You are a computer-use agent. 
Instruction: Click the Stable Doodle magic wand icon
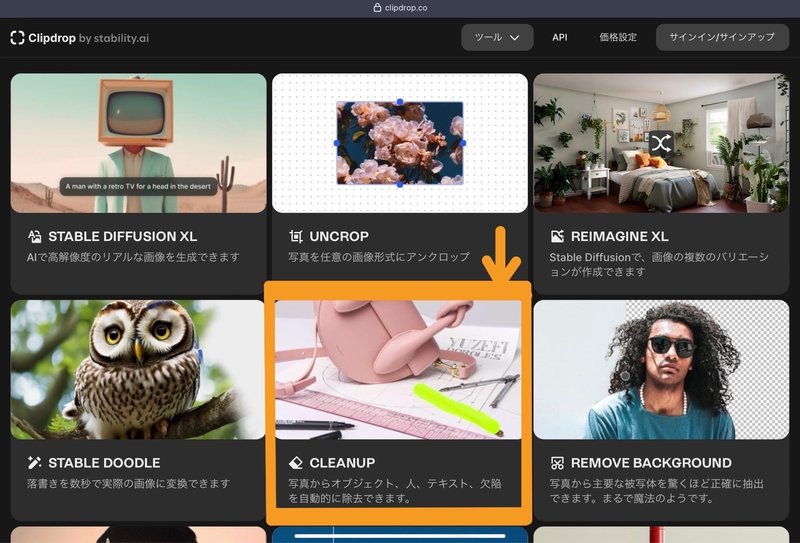(x=34, y=463)
